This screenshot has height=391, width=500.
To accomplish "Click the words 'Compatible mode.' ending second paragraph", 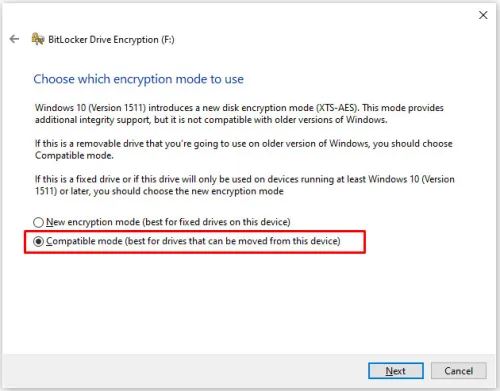I will 74,155.
